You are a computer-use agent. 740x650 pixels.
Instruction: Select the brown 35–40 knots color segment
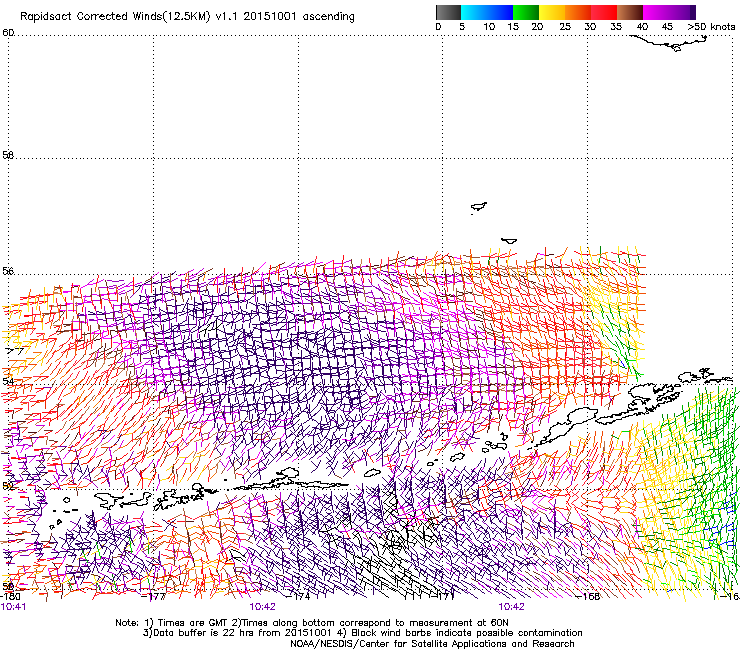[x=630, y=12]
